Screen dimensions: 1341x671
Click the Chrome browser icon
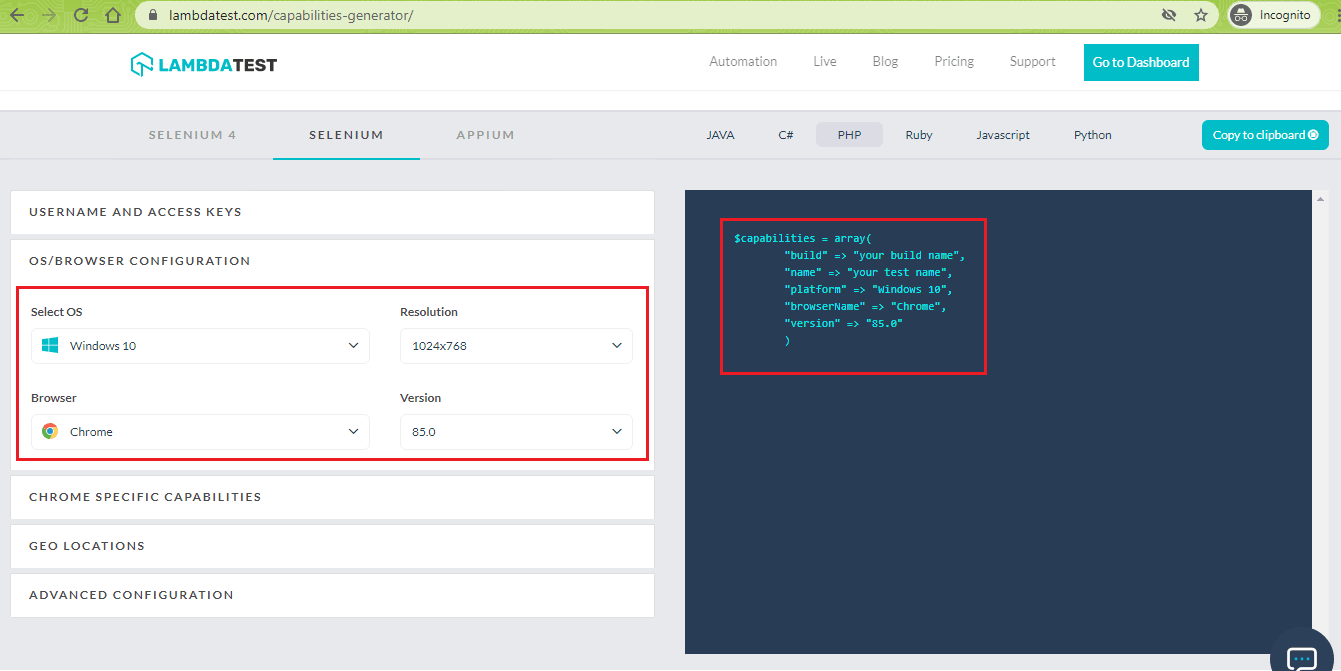[48, 431]
